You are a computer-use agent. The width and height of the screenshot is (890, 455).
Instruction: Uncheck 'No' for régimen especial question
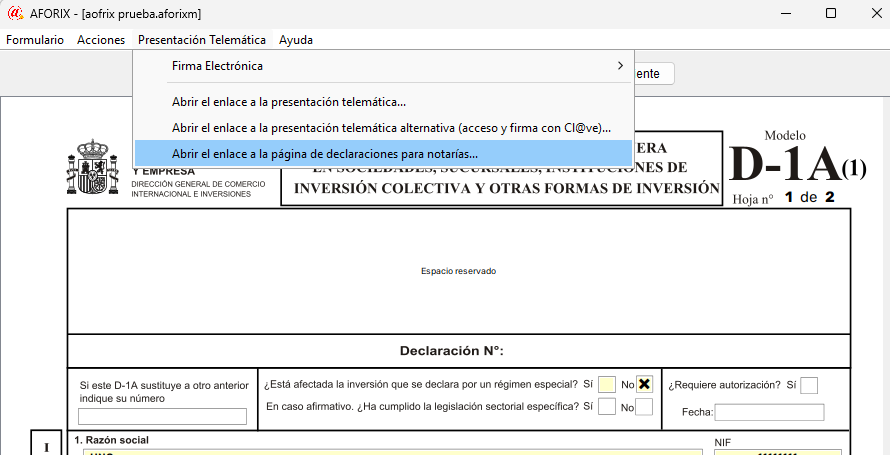coord(645,385)
